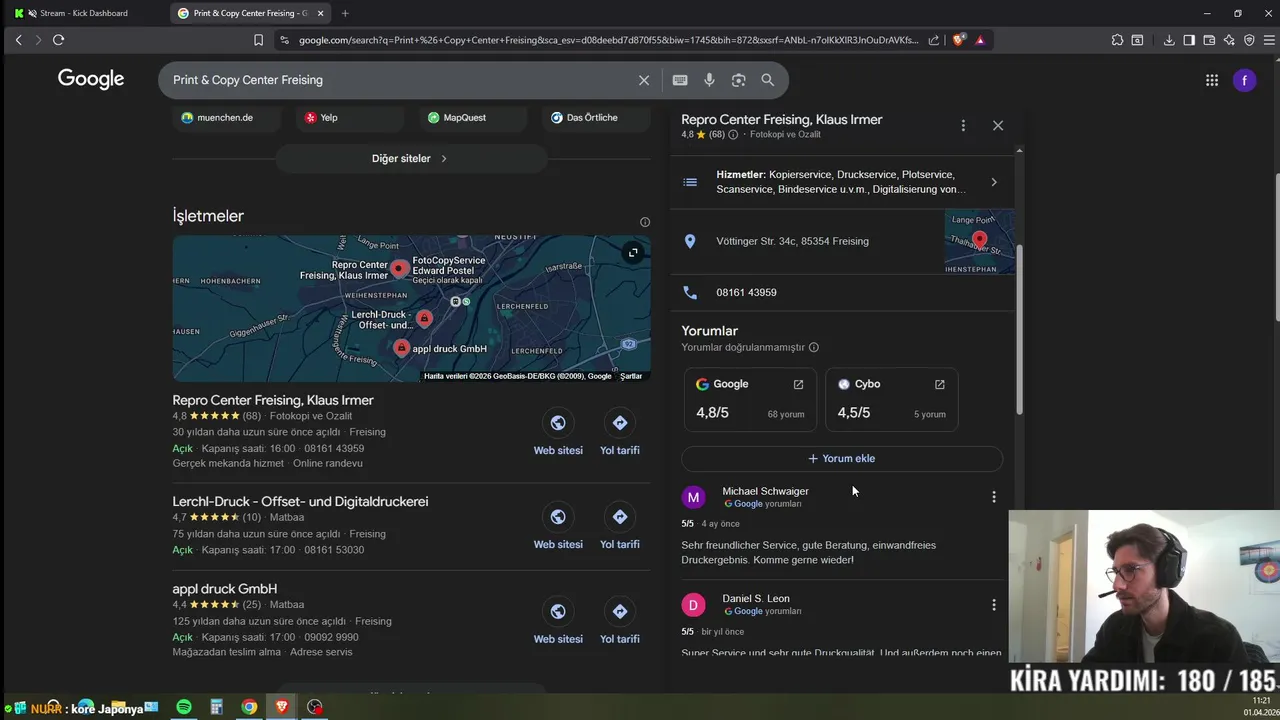Edit the 'Print & Copy Center Freising' search field
The height and width of the screenshot is (720, 1280).
[400, 80]
